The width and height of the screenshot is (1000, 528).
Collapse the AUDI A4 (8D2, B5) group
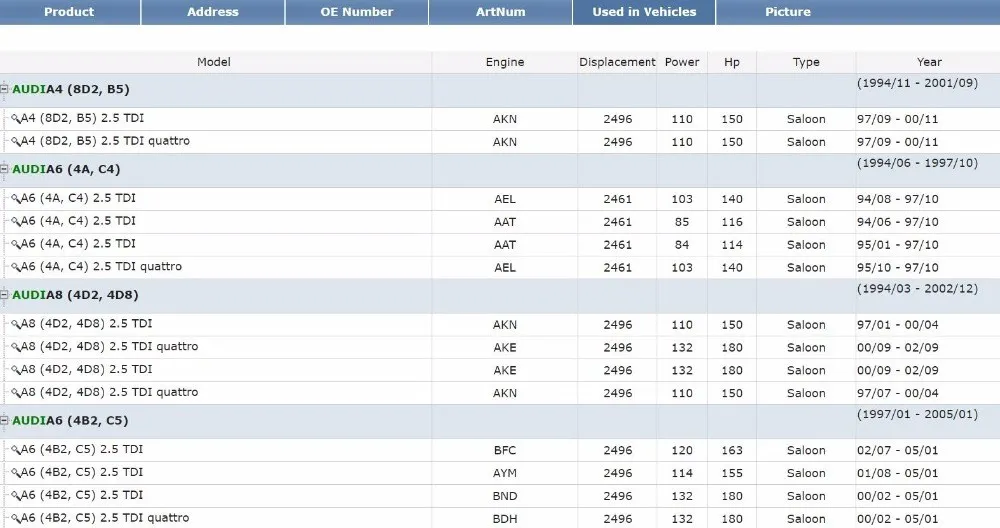(4, 89)
